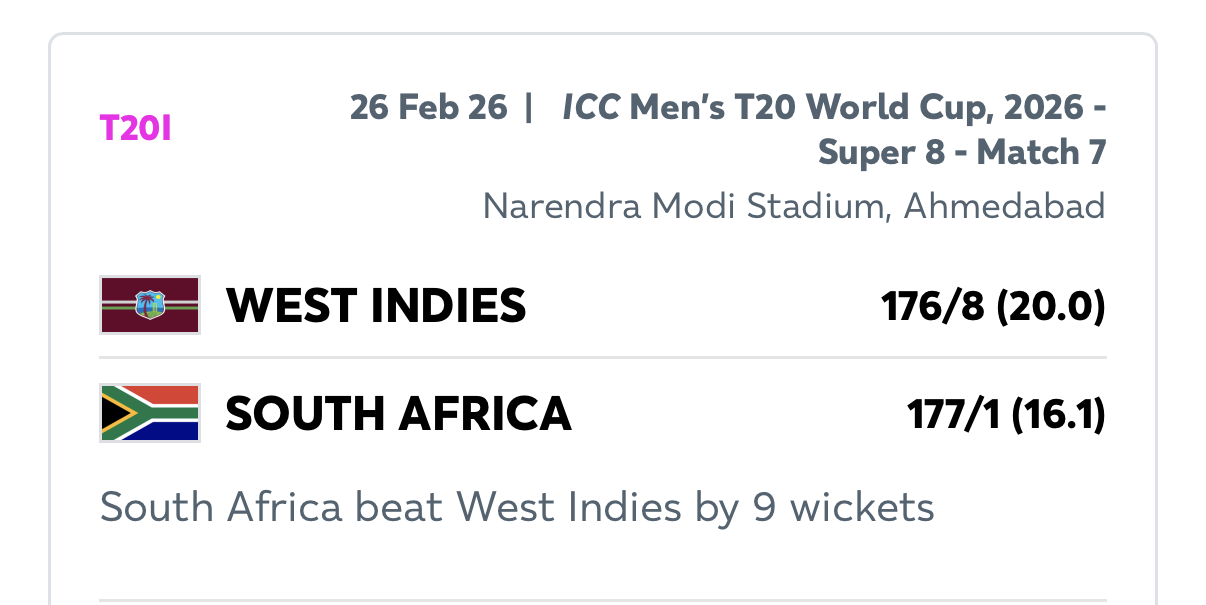
Task: Click the pink T20I format label
Action: click(x=136, y=128)
